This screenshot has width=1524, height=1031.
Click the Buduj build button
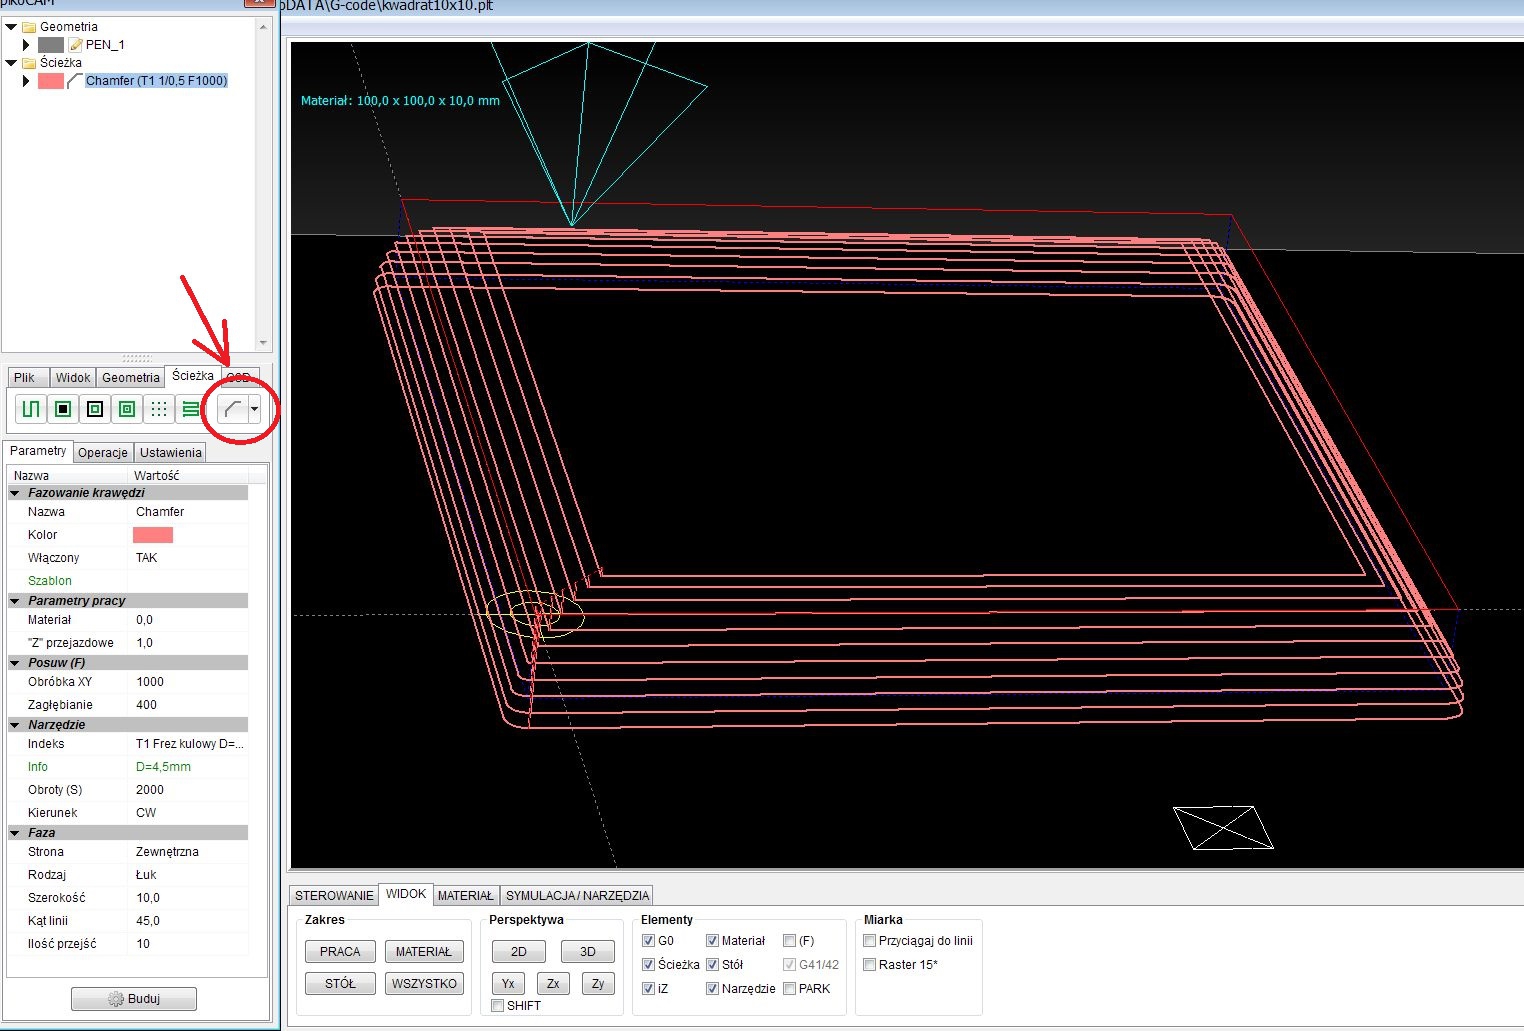[134, 999]
